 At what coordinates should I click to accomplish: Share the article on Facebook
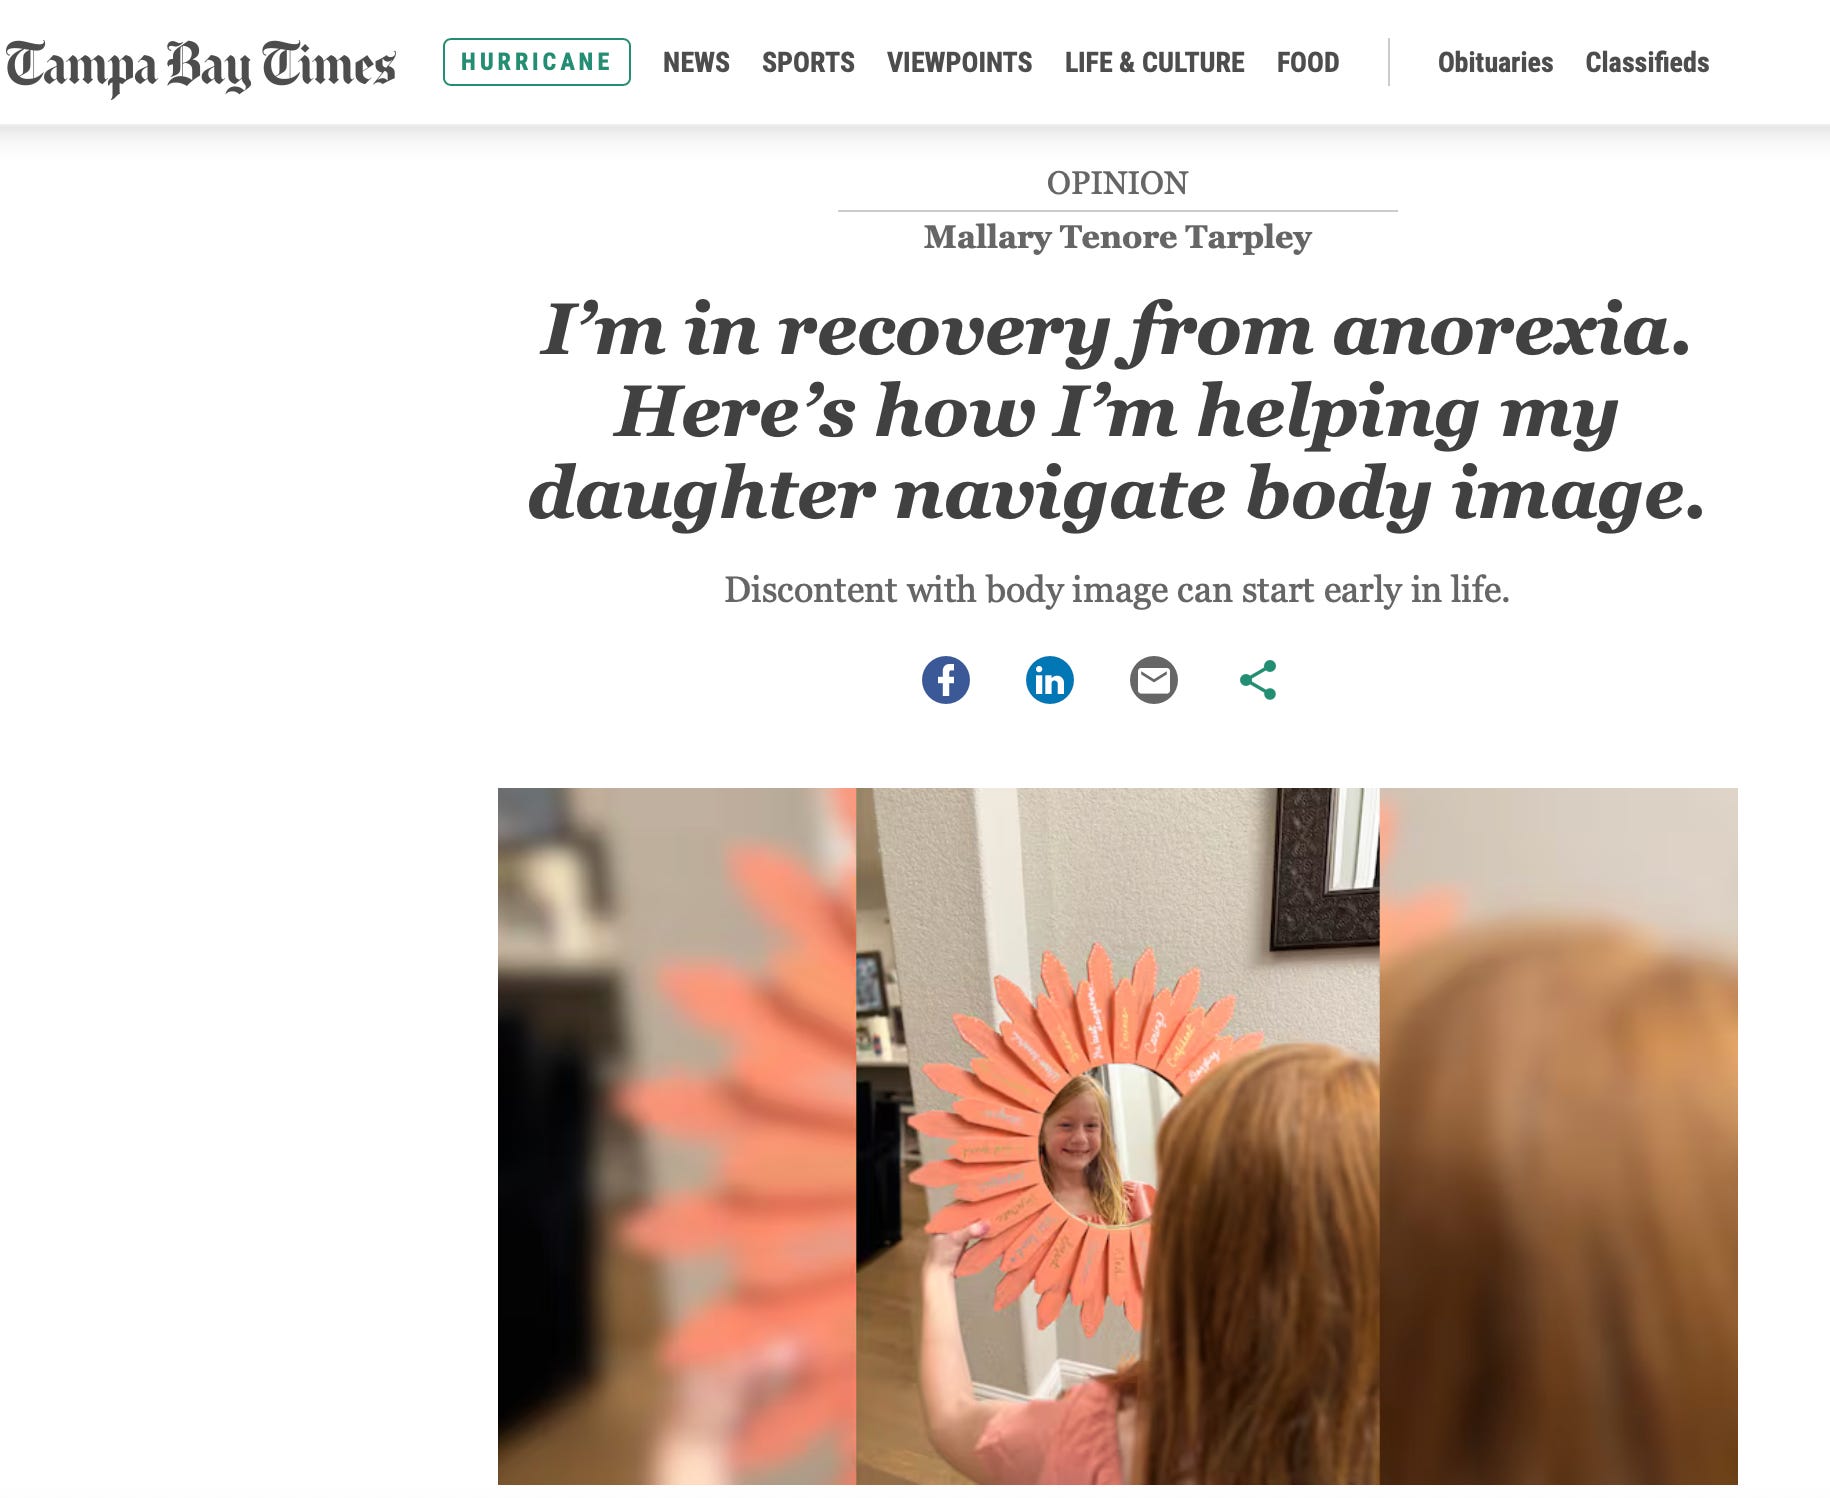[945, 680]
